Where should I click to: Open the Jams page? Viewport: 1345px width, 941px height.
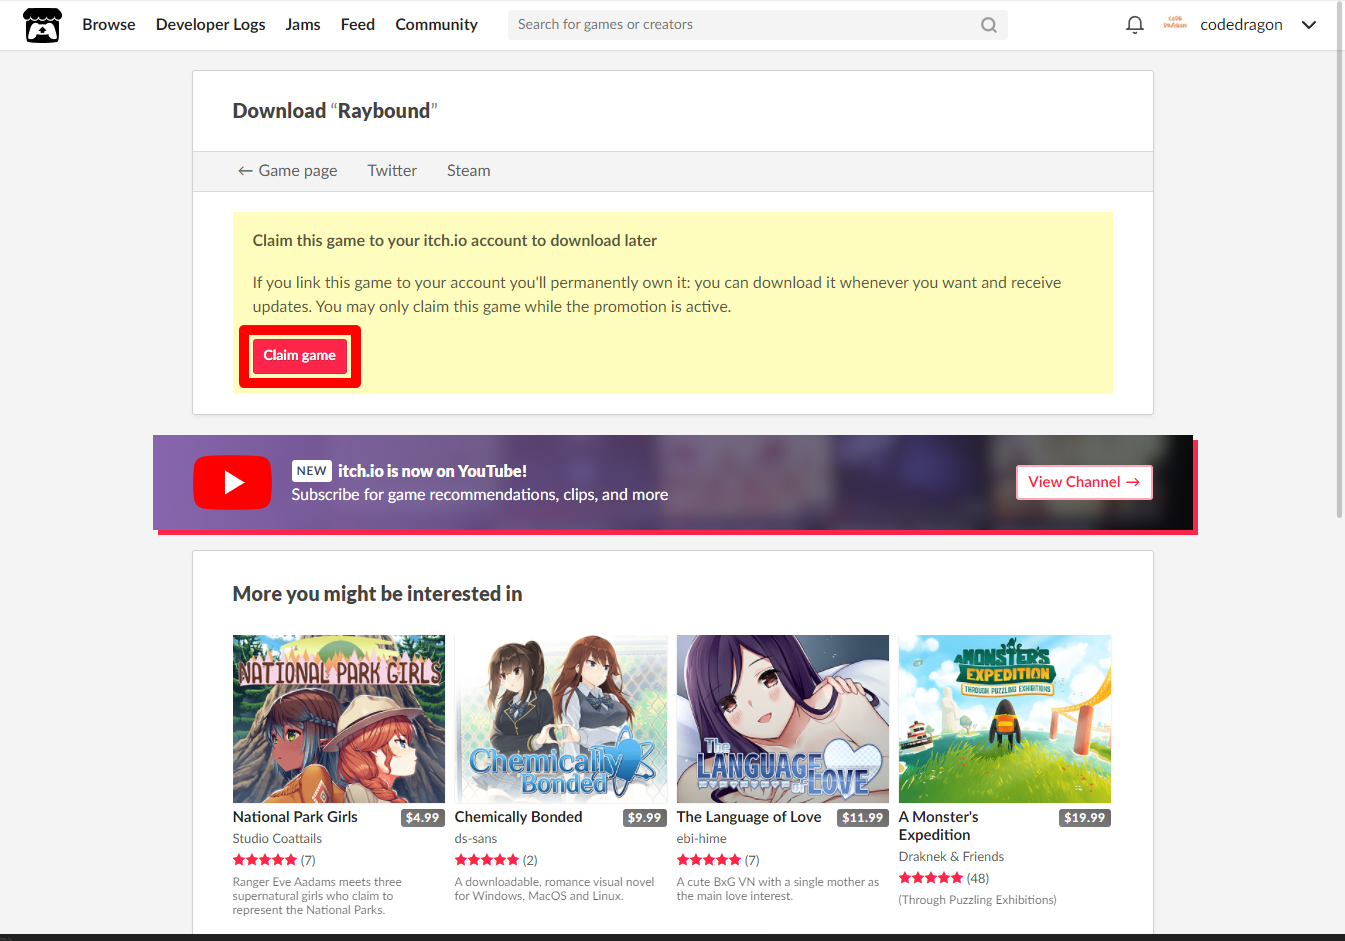click(x=303, y=25)
